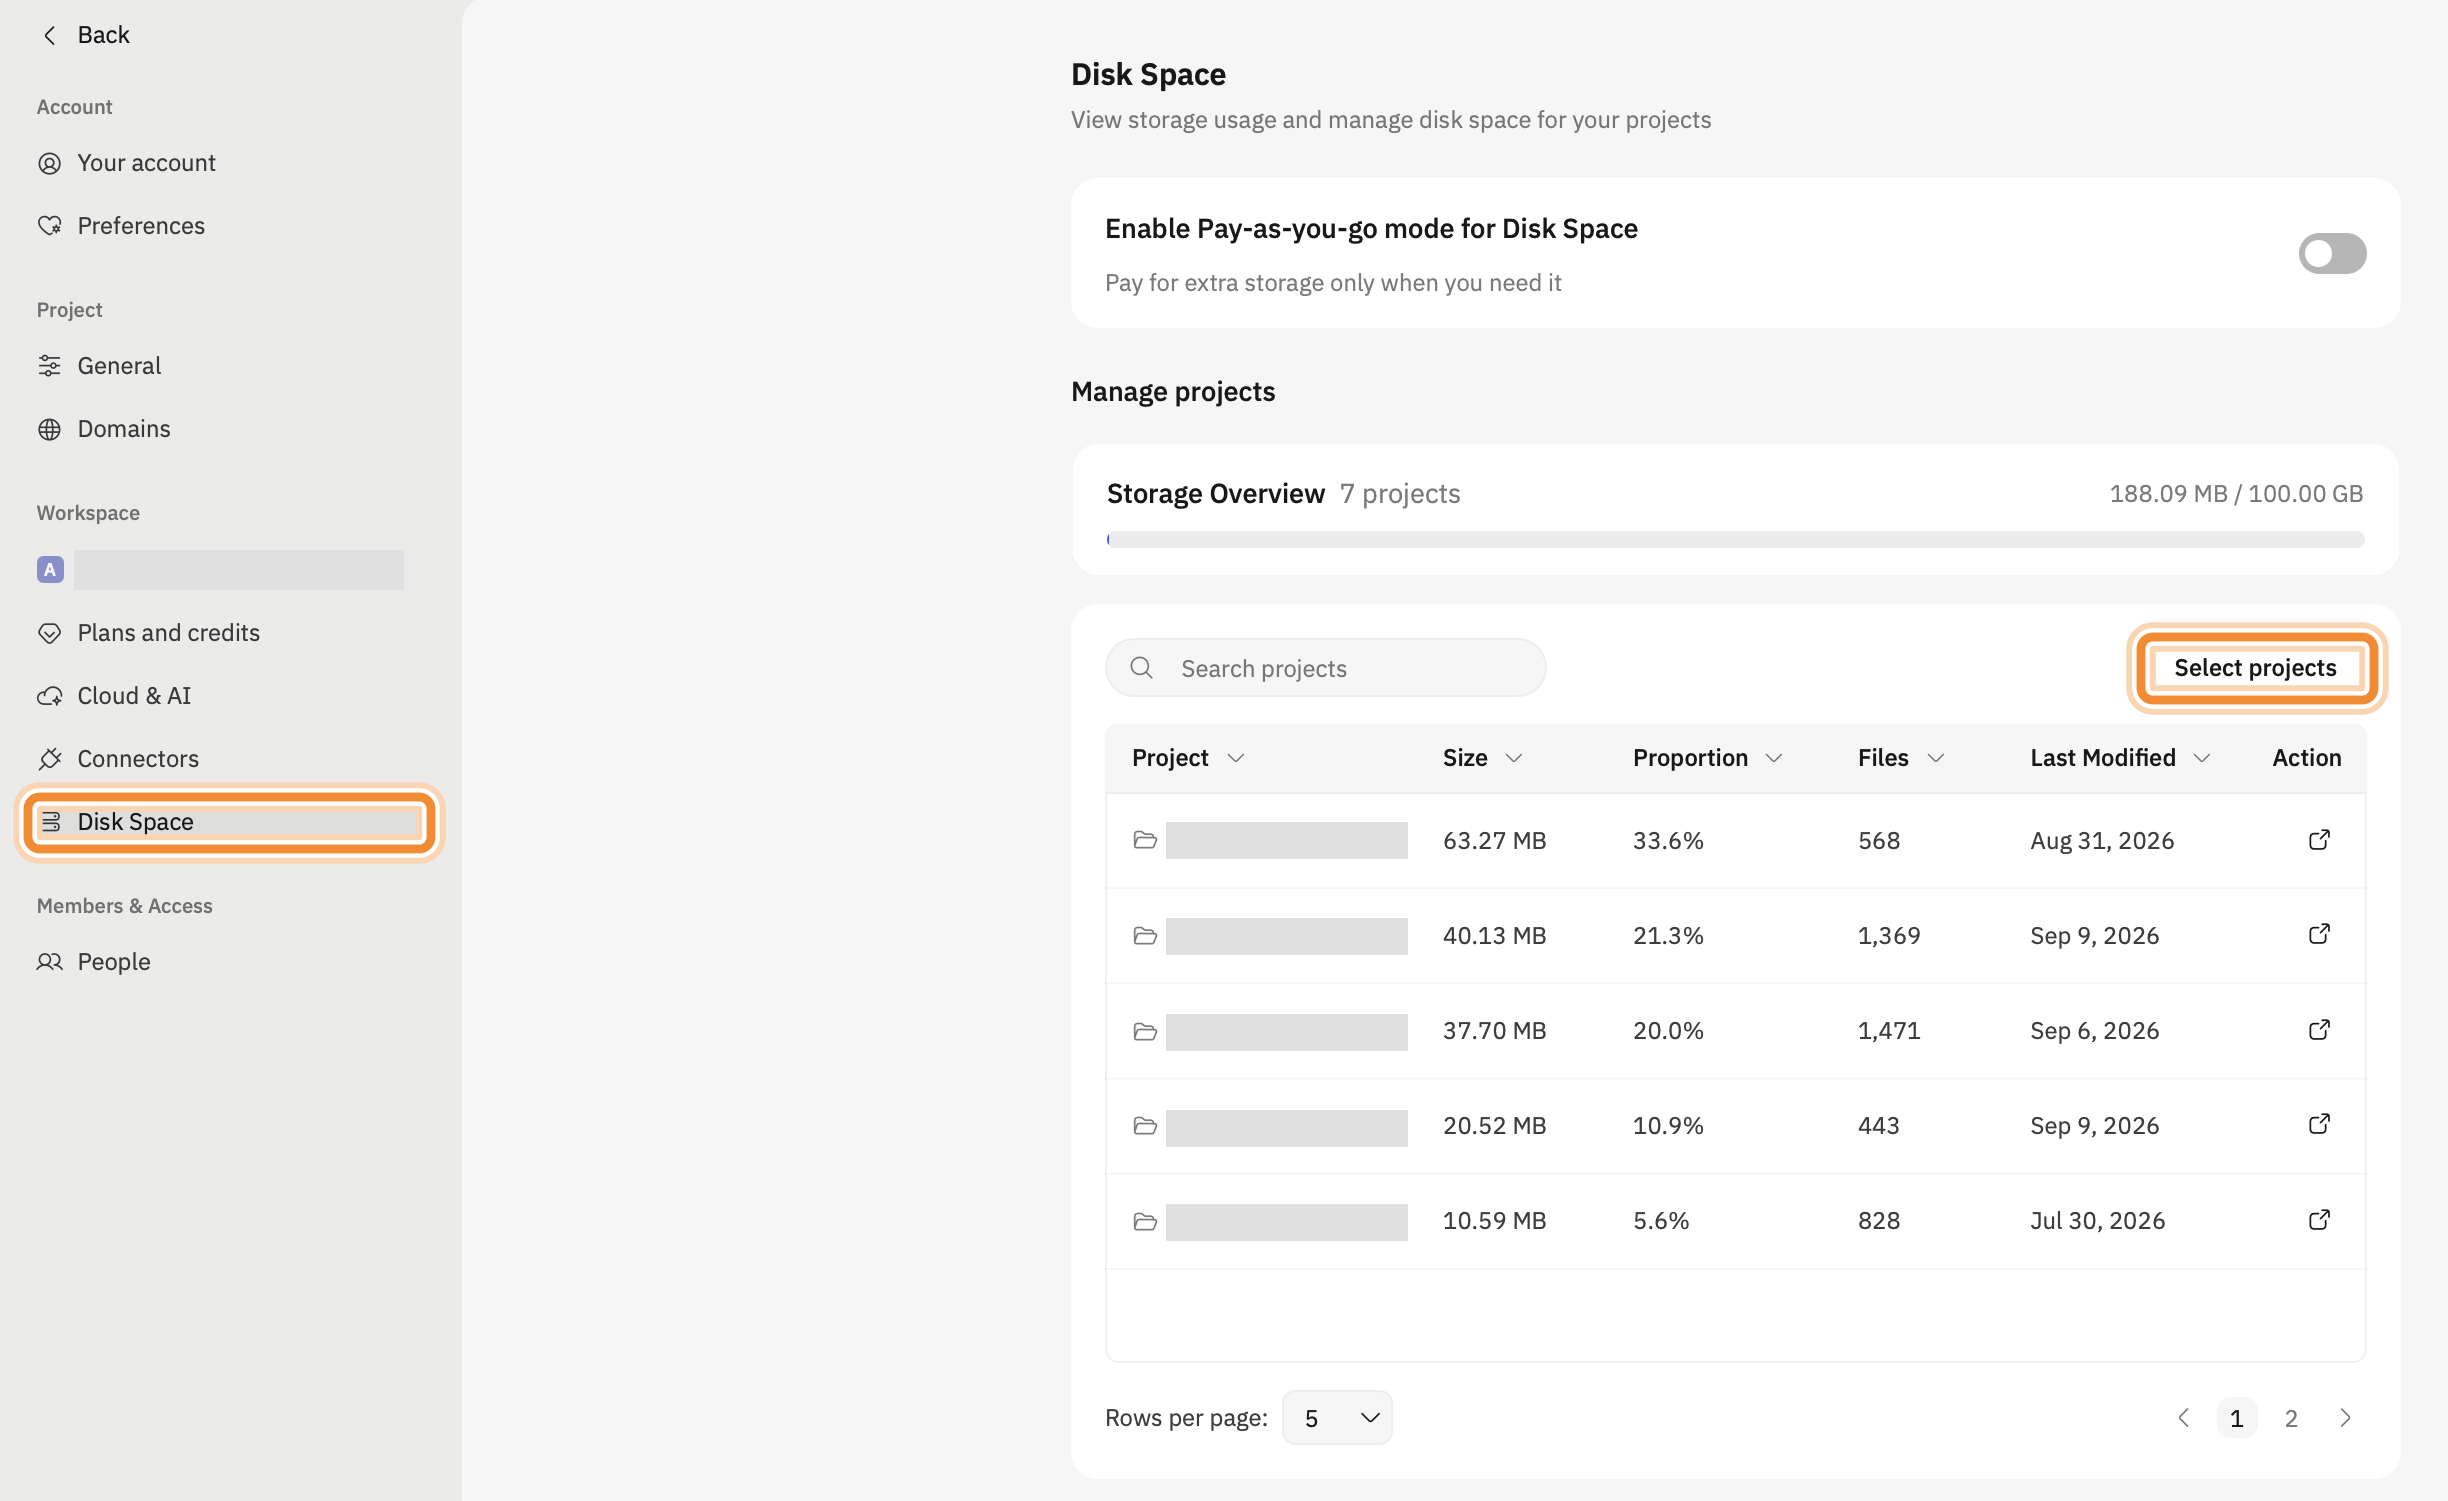2448x1501 pixels.
Task: Click the search magnifier icon
Action: tap(1141, 668)
